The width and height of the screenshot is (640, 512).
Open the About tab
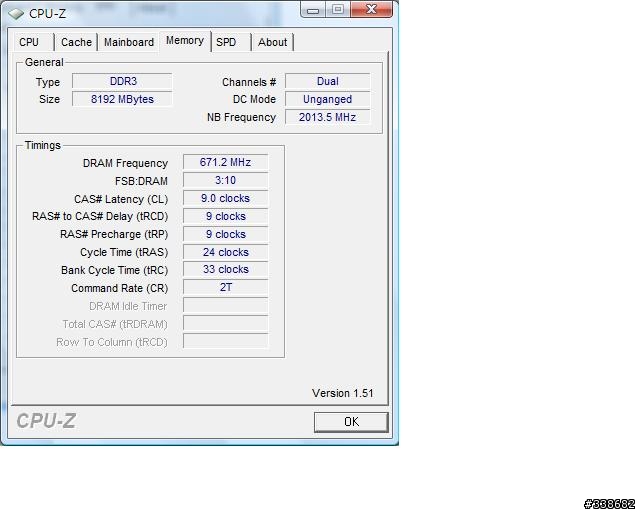[272, 42]
